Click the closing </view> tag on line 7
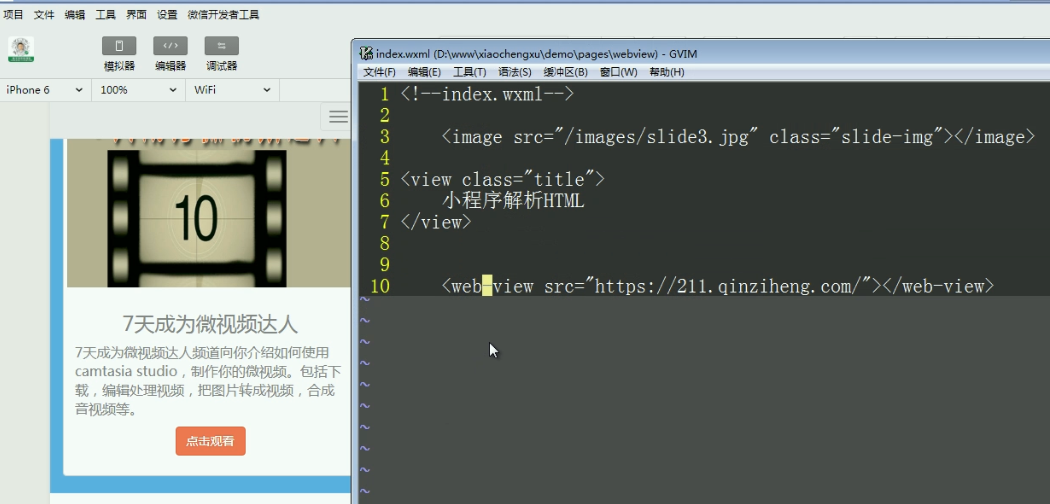This screenshot has width=1050, height=504. click(436, 222)
